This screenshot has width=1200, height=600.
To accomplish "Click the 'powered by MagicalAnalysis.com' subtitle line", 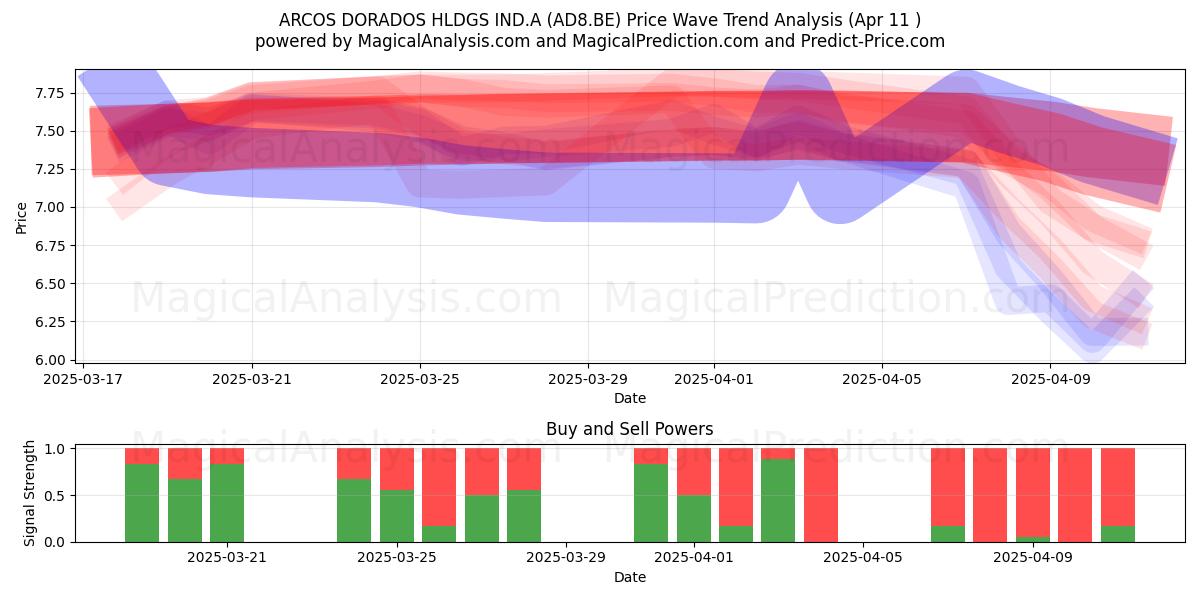I will (x=600, y=41).
